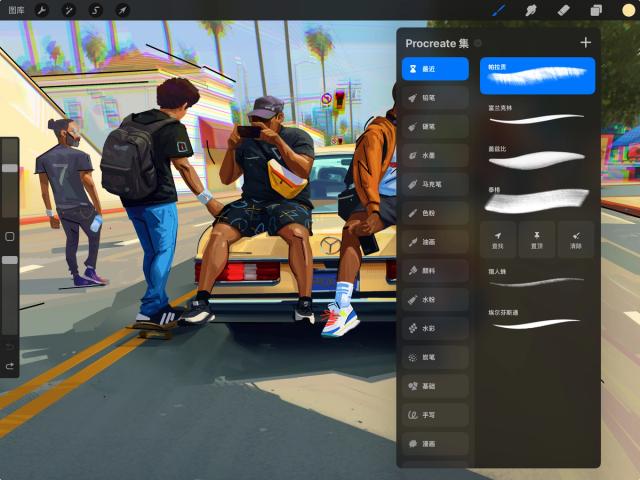Open the 水彩 brush category
This screenshot has height=480, width=640.
[435, 328]
